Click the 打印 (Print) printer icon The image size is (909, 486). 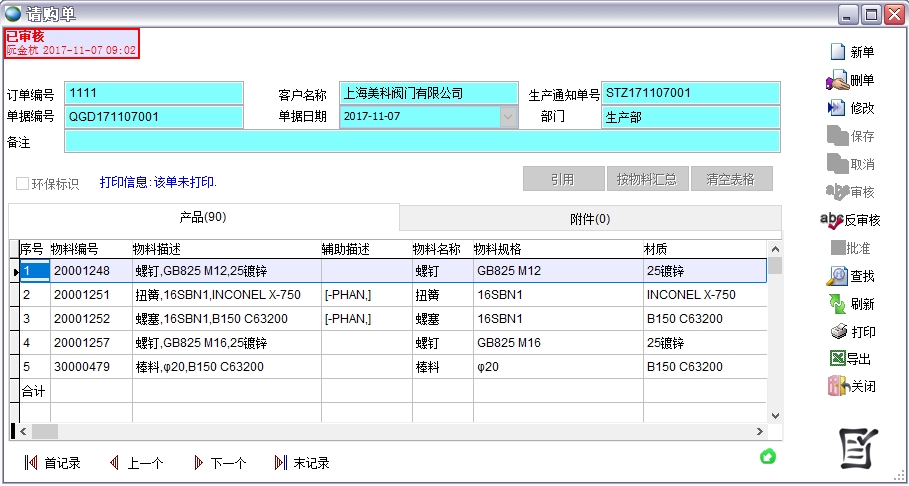(x=837, y=332)
